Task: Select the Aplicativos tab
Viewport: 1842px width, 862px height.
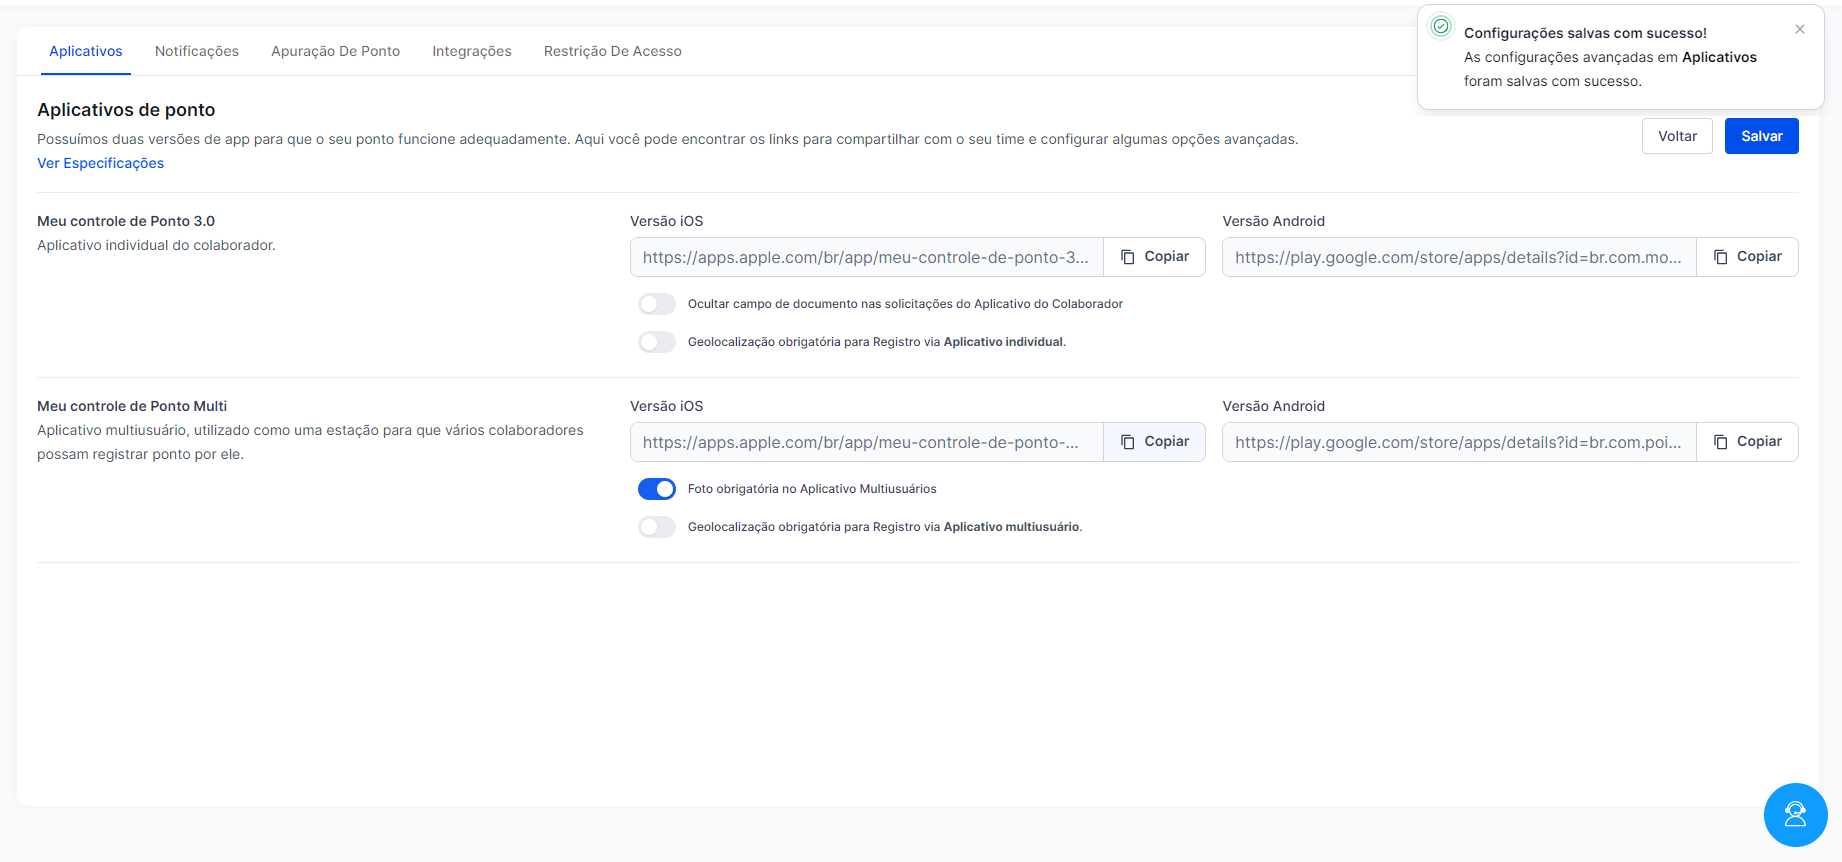Action: coord(86,51)
